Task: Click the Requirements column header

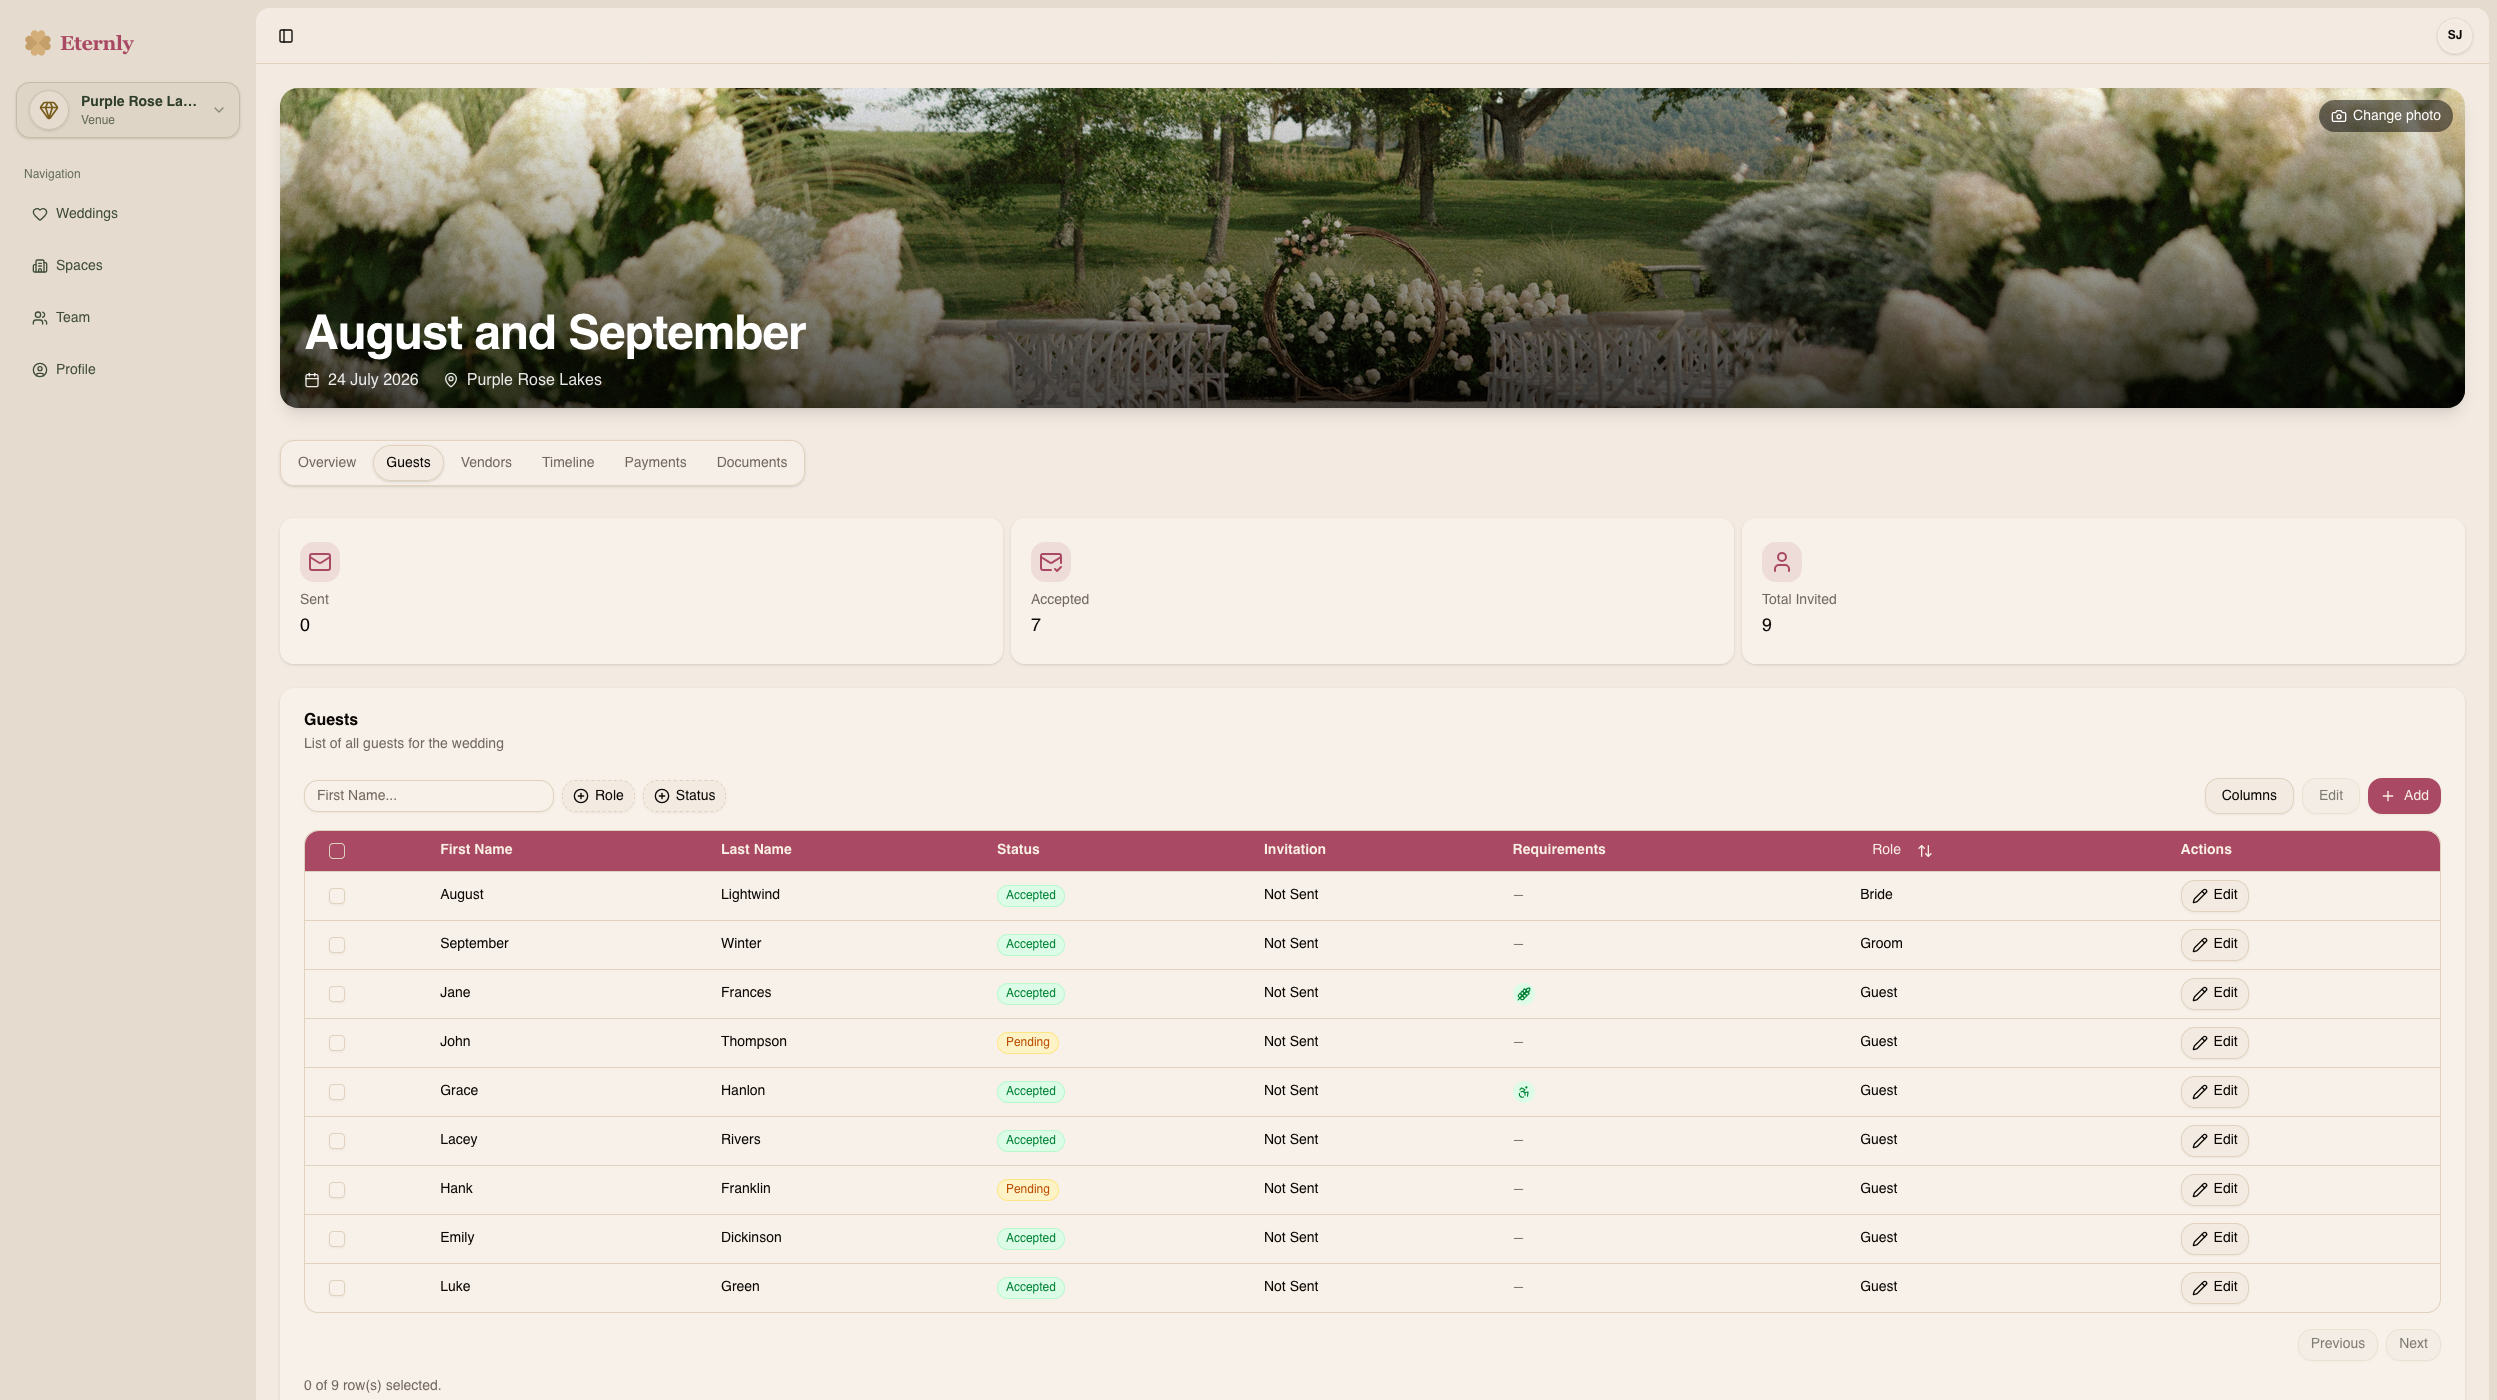Action: 1559,850
